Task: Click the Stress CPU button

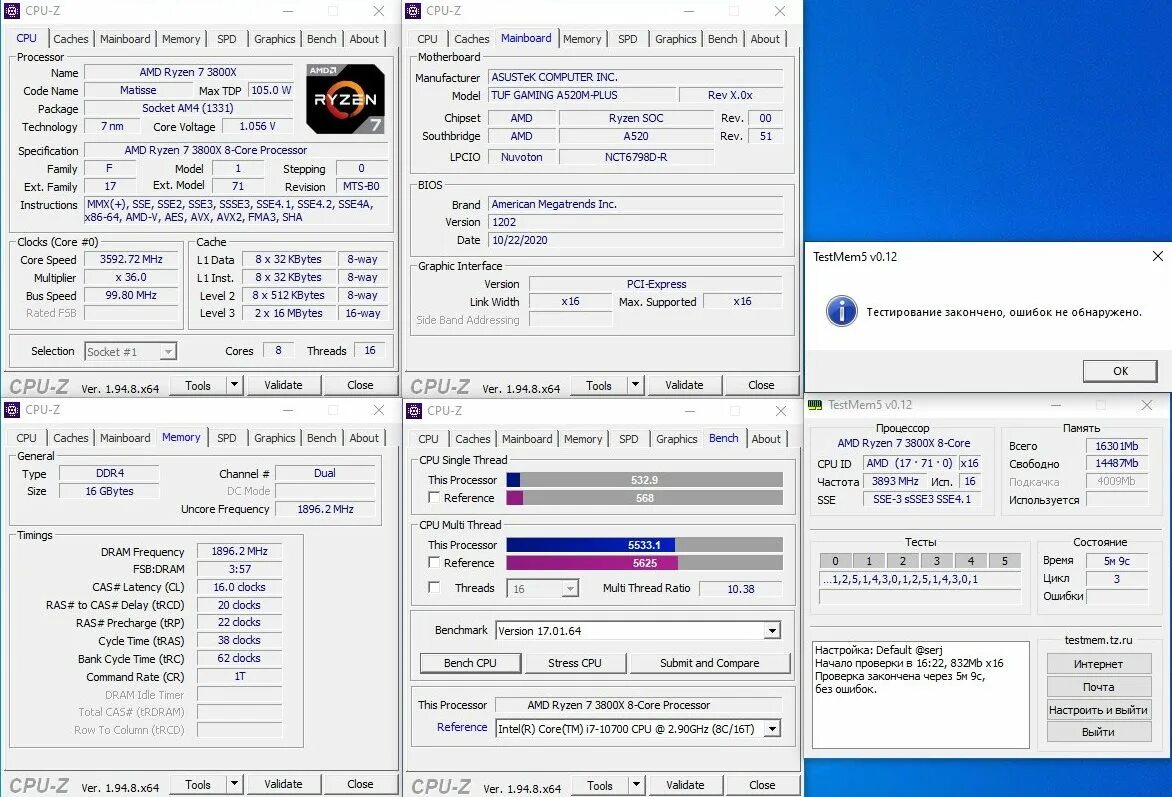Action: [575, 663]
